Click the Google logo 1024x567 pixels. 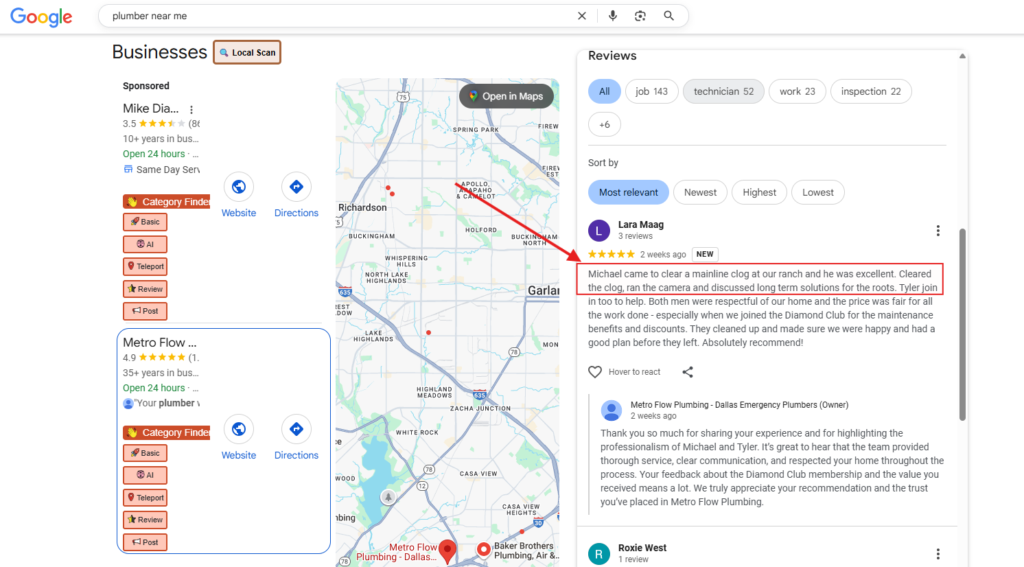tap(41, 17)
